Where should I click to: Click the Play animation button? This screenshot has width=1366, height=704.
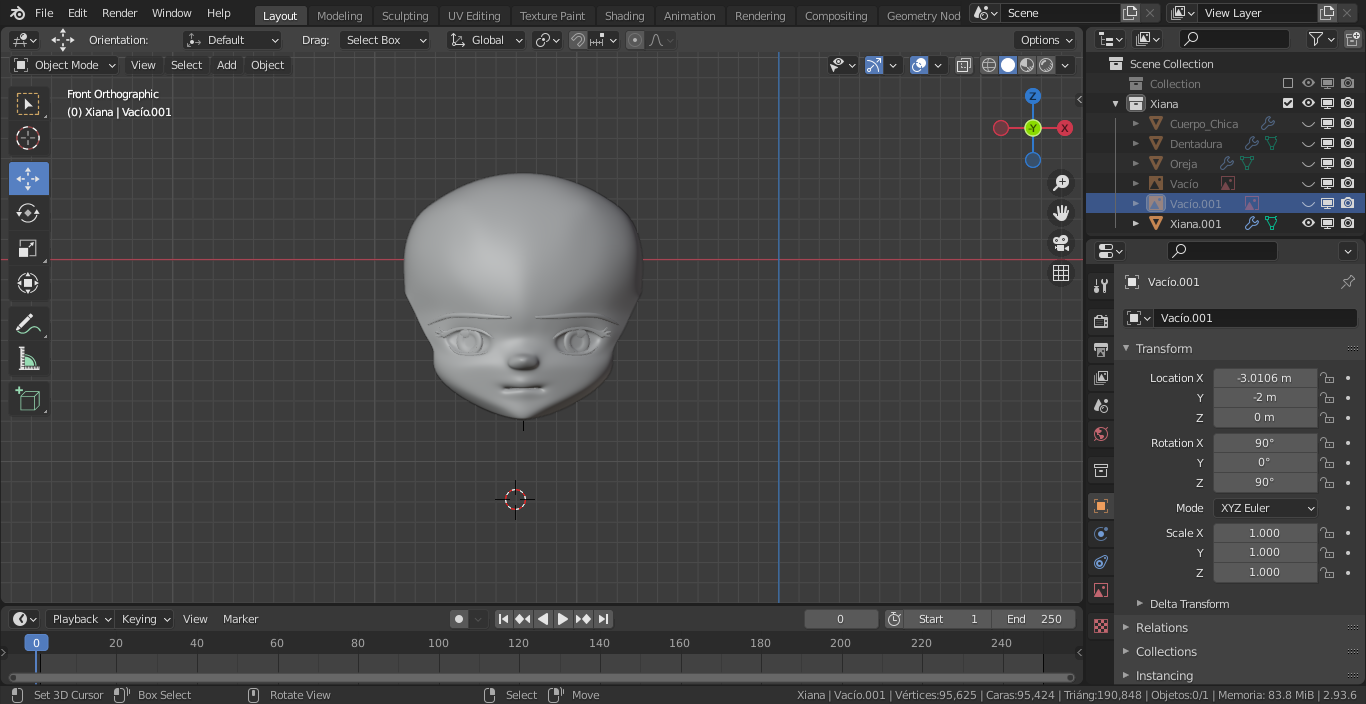563,619
